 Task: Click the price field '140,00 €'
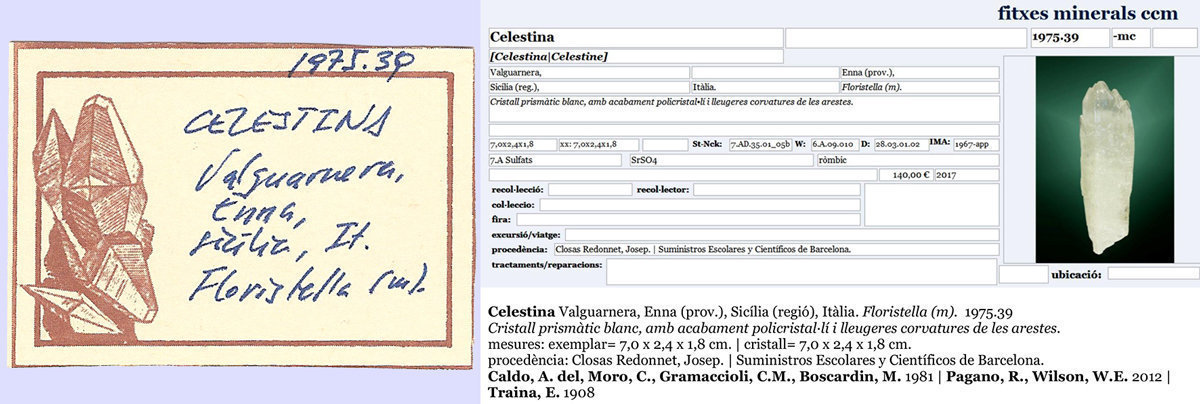click(x=905, y=174)
